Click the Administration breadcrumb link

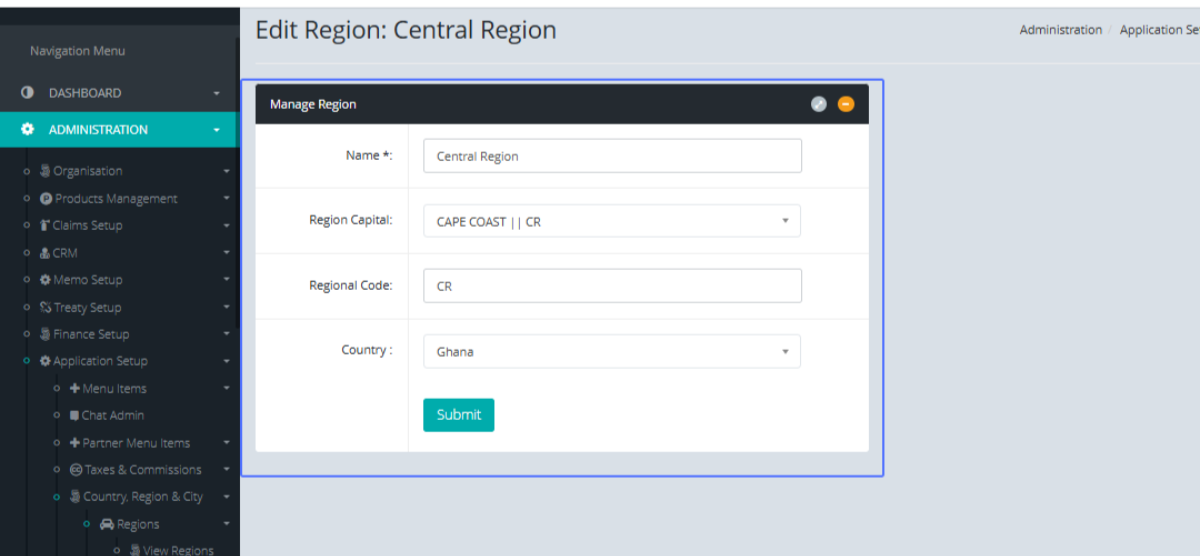tap(1060, 30)
